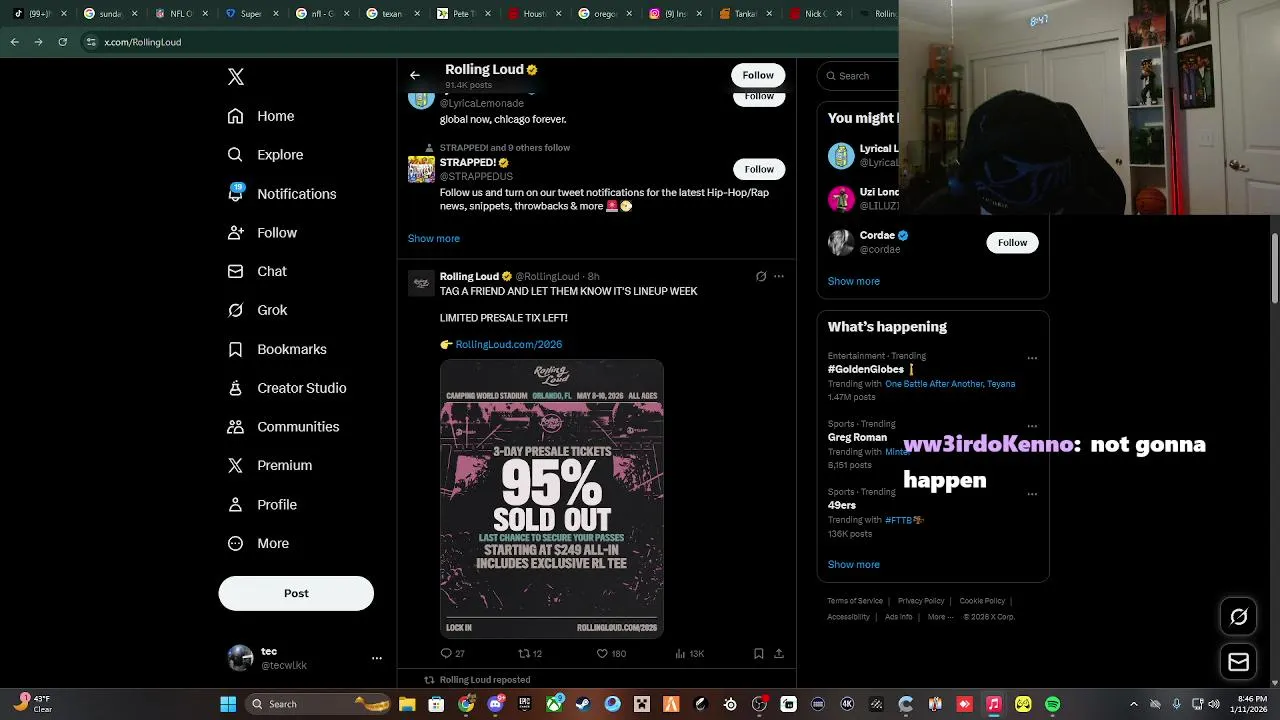Open the X logo home icon
Screen dimensions: 1280x720
[236, 77]
